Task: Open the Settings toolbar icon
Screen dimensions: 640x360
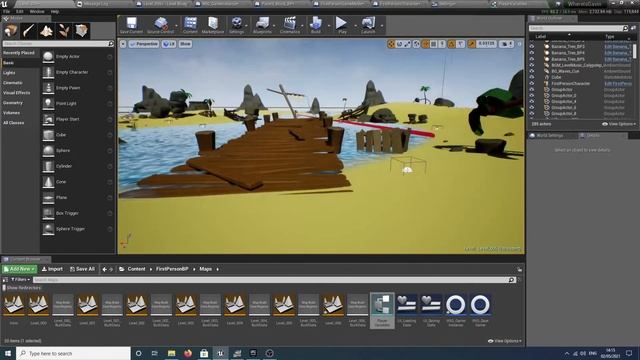Action: 236,23
